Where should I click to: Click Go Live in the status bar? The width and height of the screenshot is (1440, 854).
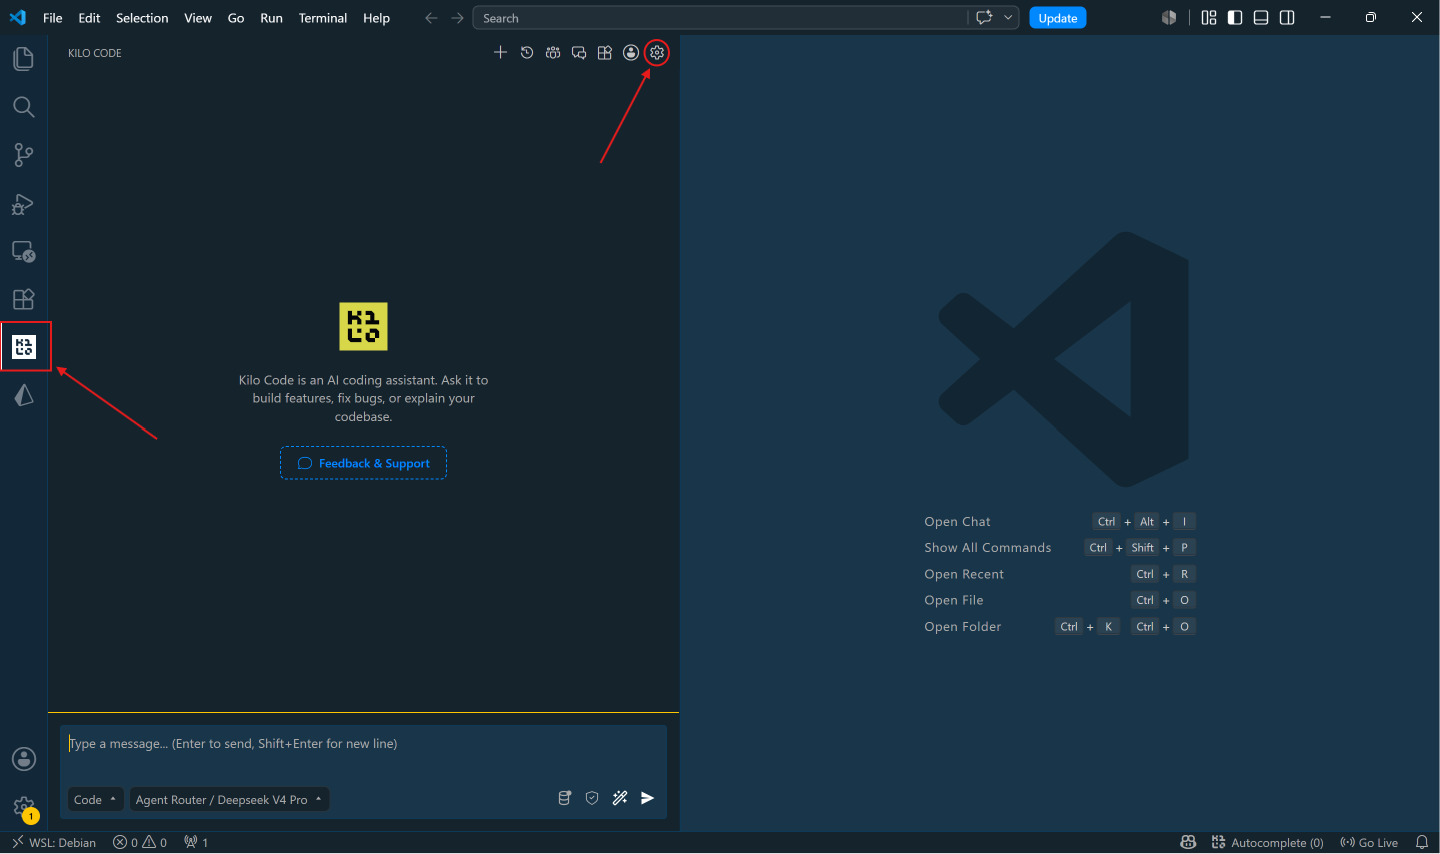[x=1369, y=843]
